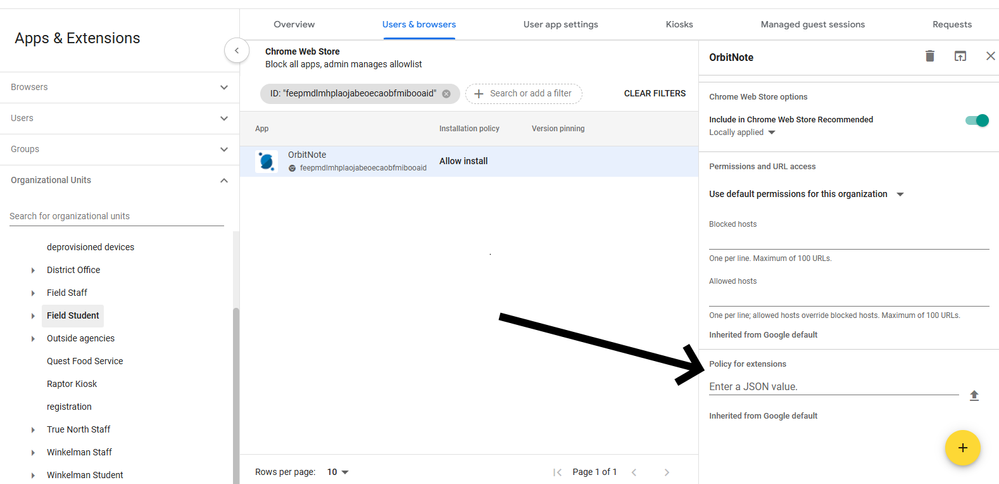Screen dimensions: 999x484
Task: Open the Kiosks tab
Action: click(679, 25)
